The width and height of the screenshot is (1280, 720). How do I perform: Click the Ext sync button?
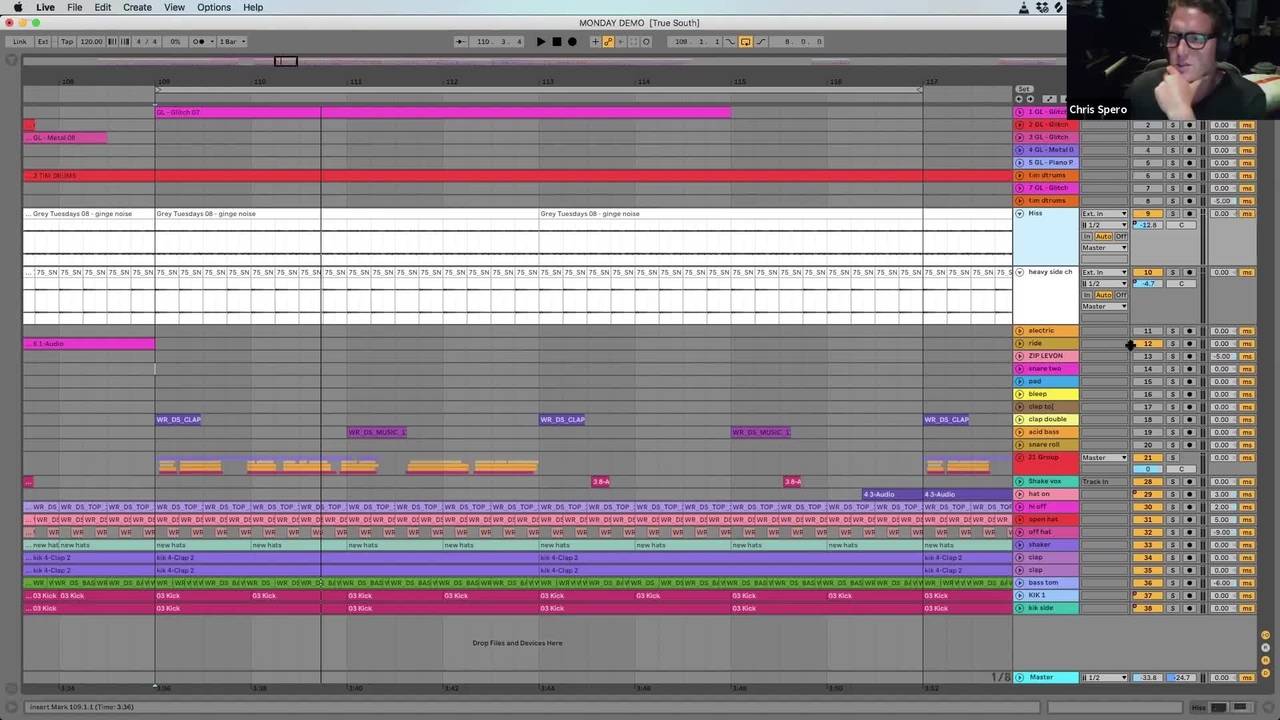coord(43,42)
